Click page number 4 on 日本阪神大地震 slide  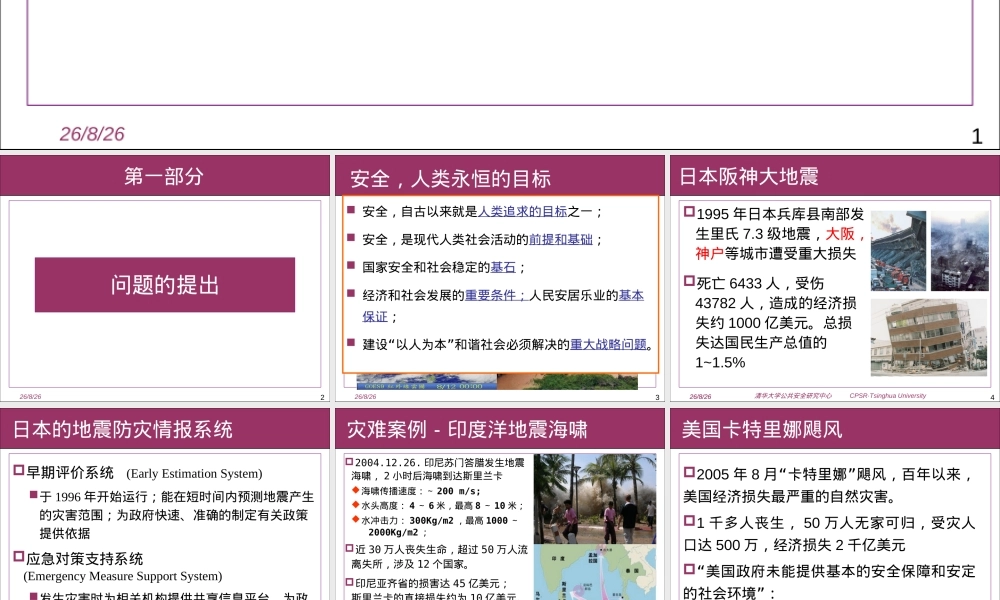[992, 397]
